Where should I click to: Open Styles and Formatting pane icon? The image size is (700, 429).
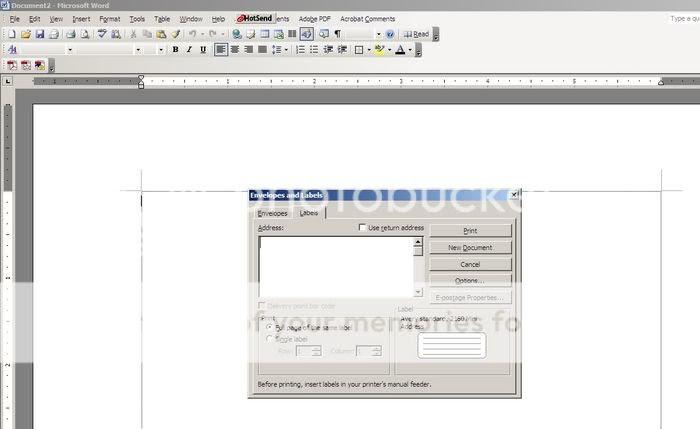click(x=12, y=50)
